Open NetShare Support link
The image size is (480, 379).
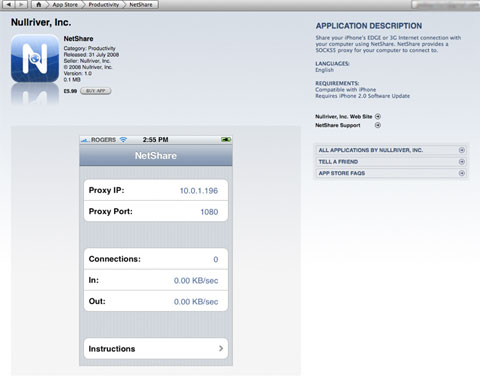[x=338, y=125]
